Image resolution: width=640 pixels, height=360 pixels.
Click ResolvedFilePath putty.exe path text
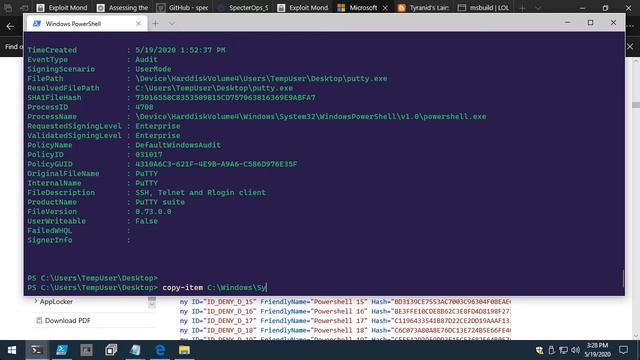coord(214,88)
